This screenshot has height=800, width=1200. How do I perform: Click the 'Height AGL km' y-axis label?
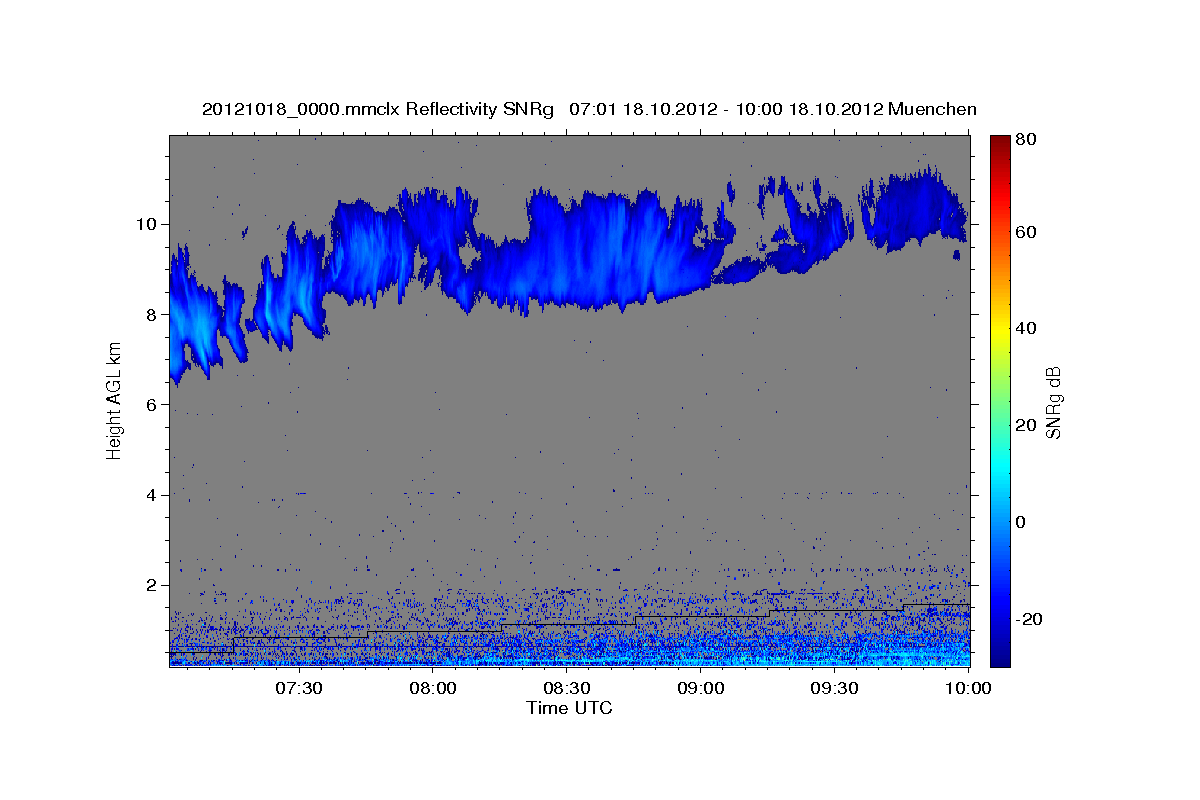(x=115, y=400)
